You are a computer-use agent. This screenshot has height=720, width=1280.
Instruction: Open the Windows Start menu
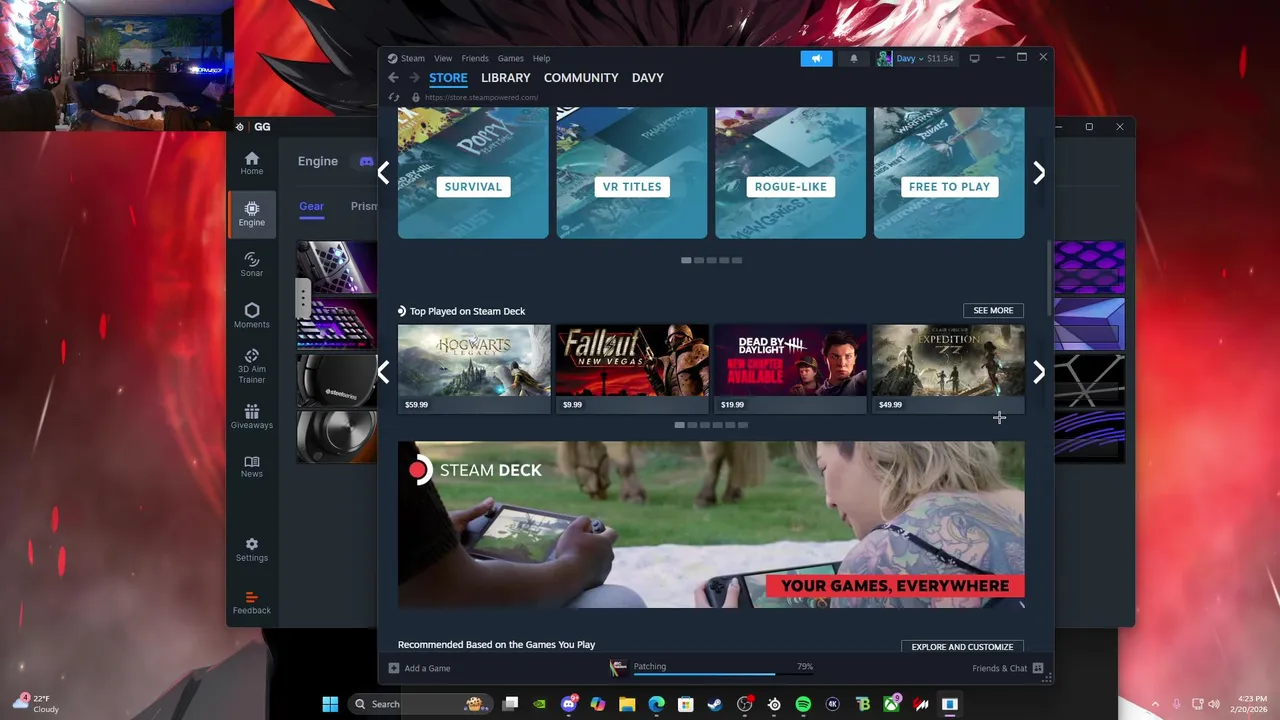pyautogui.click(x=330, y=704)
